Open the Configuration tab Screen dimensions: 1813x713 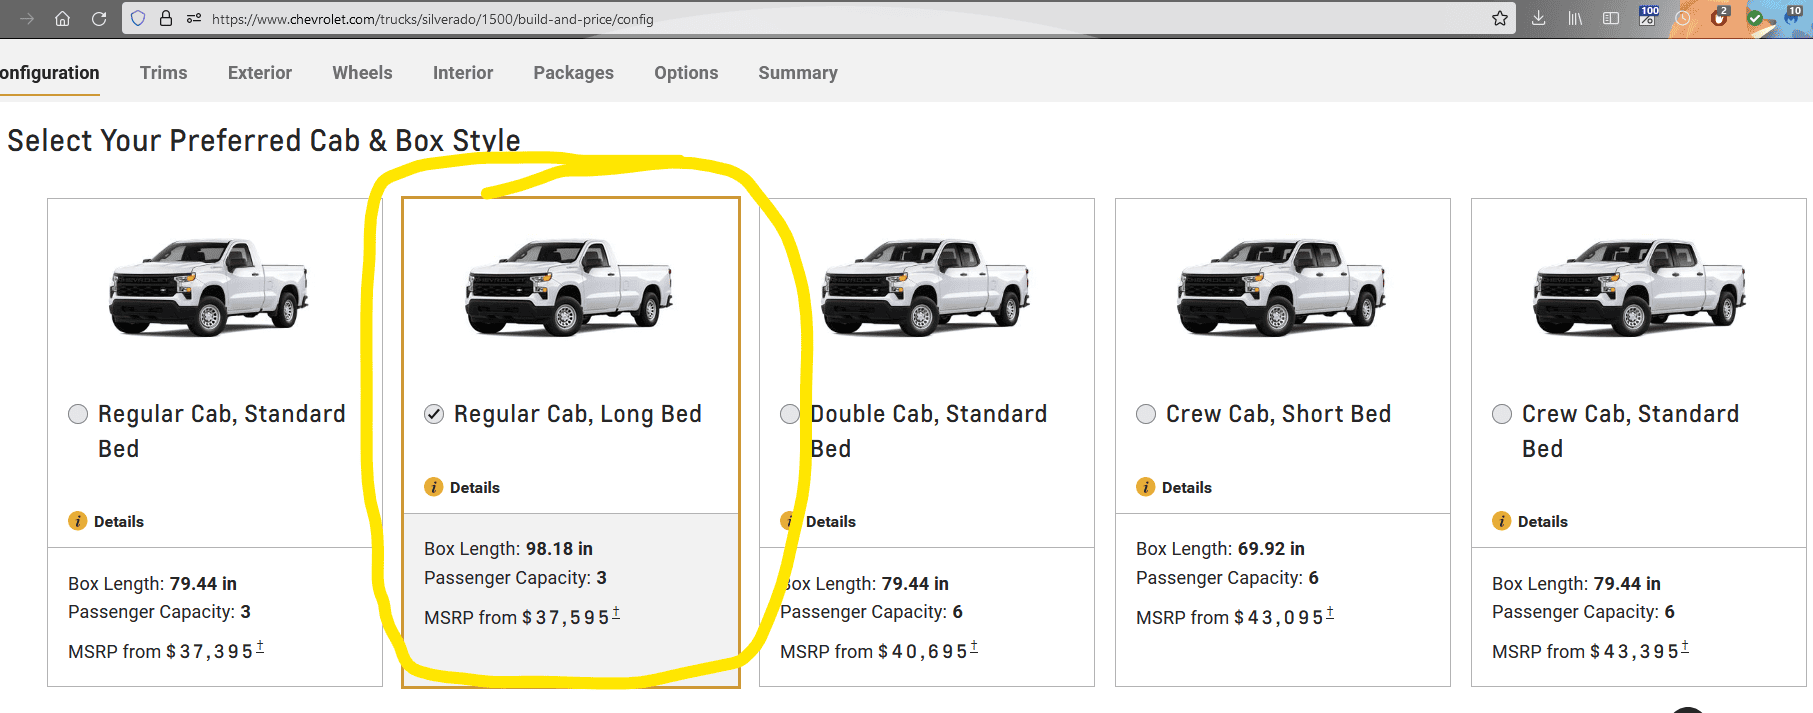coord(50,73)
